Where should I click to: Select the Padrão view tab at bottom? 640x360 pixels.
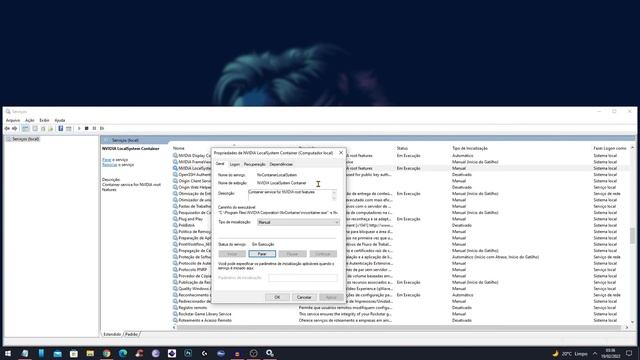[131, 334]
